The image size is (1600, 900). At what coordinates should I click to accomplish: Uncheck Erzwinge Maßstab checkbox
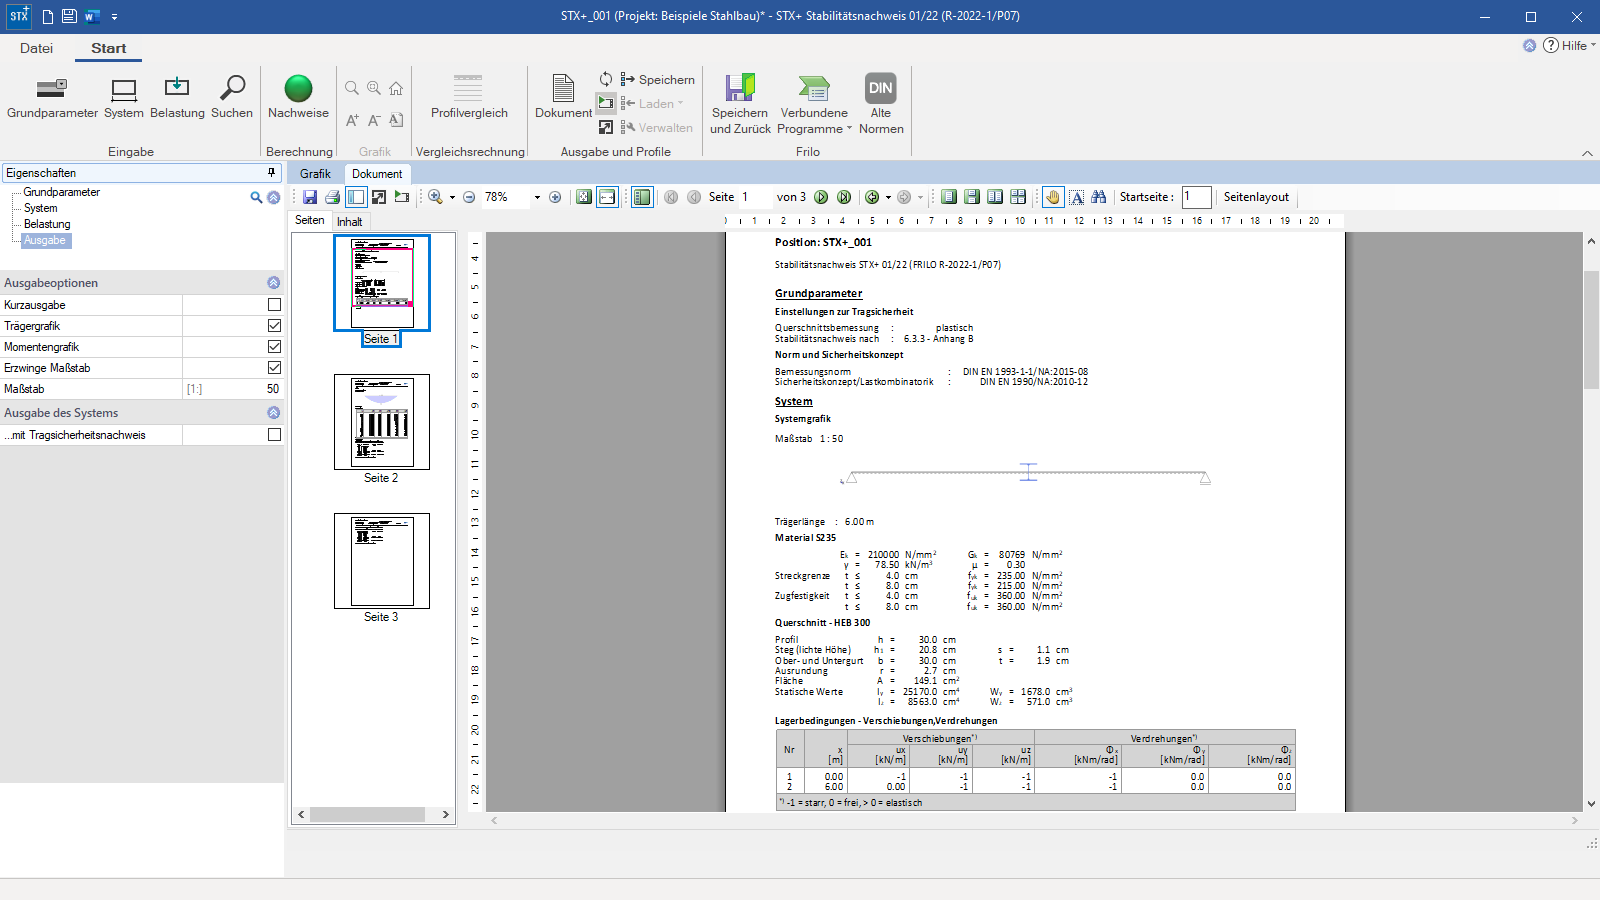tap(274, 368)
